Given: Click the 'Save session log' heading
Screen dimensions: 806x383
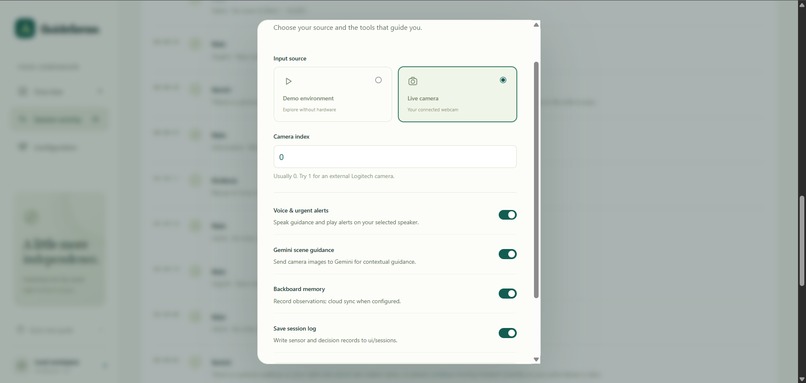Looking at the screenshot, I should pyautogui.click(x=295, y=329).
